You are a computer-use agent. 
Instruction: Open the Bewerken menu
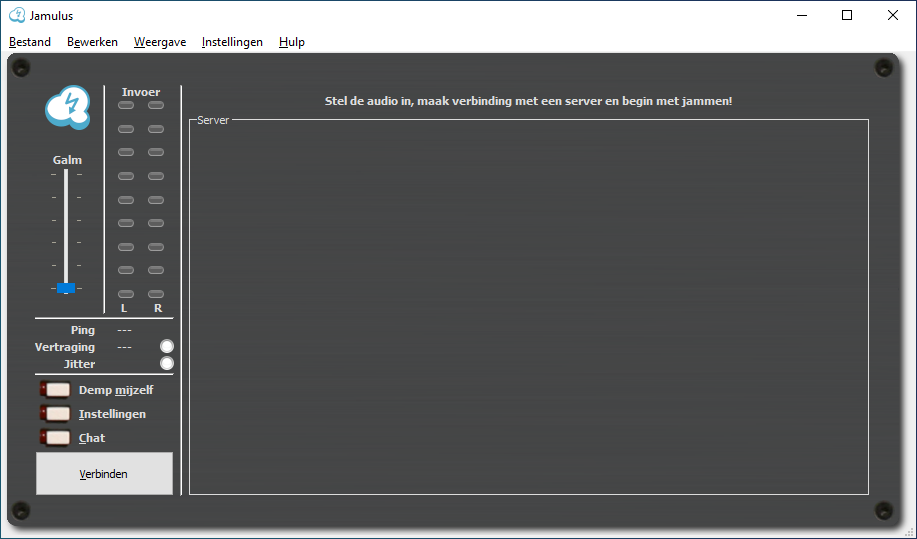[x=92, y=42]
